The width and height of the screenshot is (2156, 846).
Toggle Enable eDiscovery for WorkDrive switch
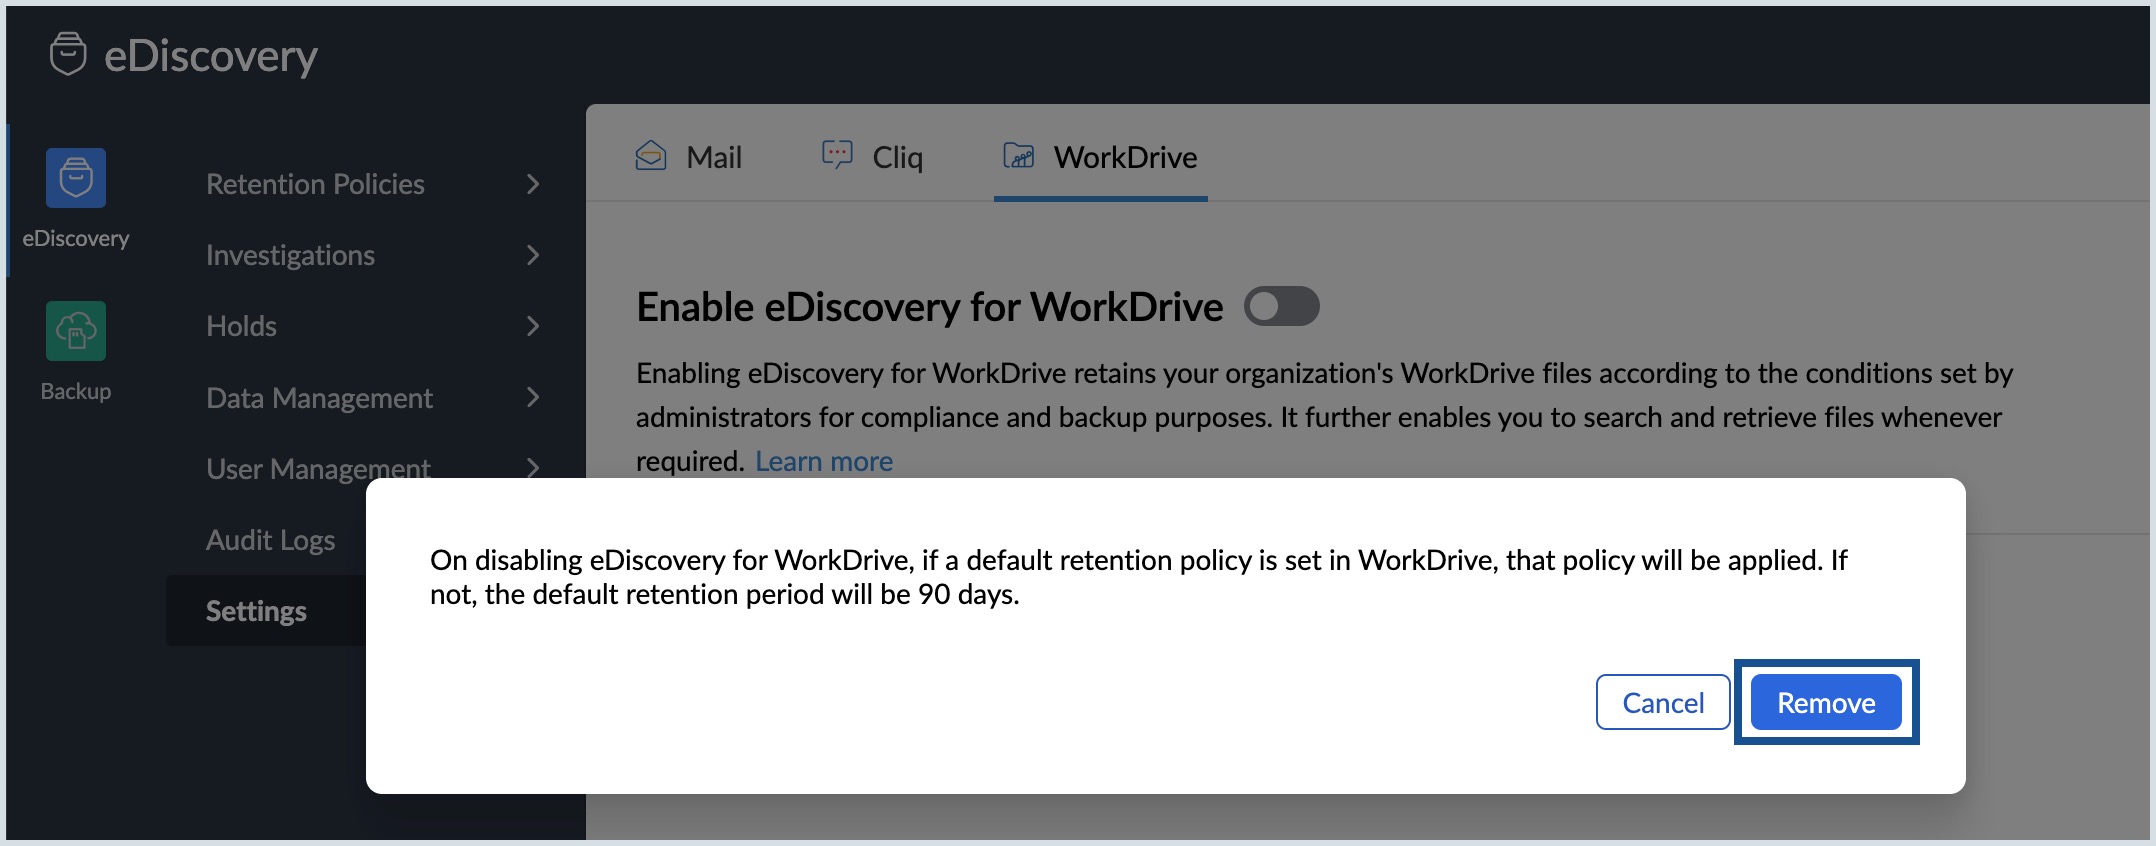[1281, 306]
